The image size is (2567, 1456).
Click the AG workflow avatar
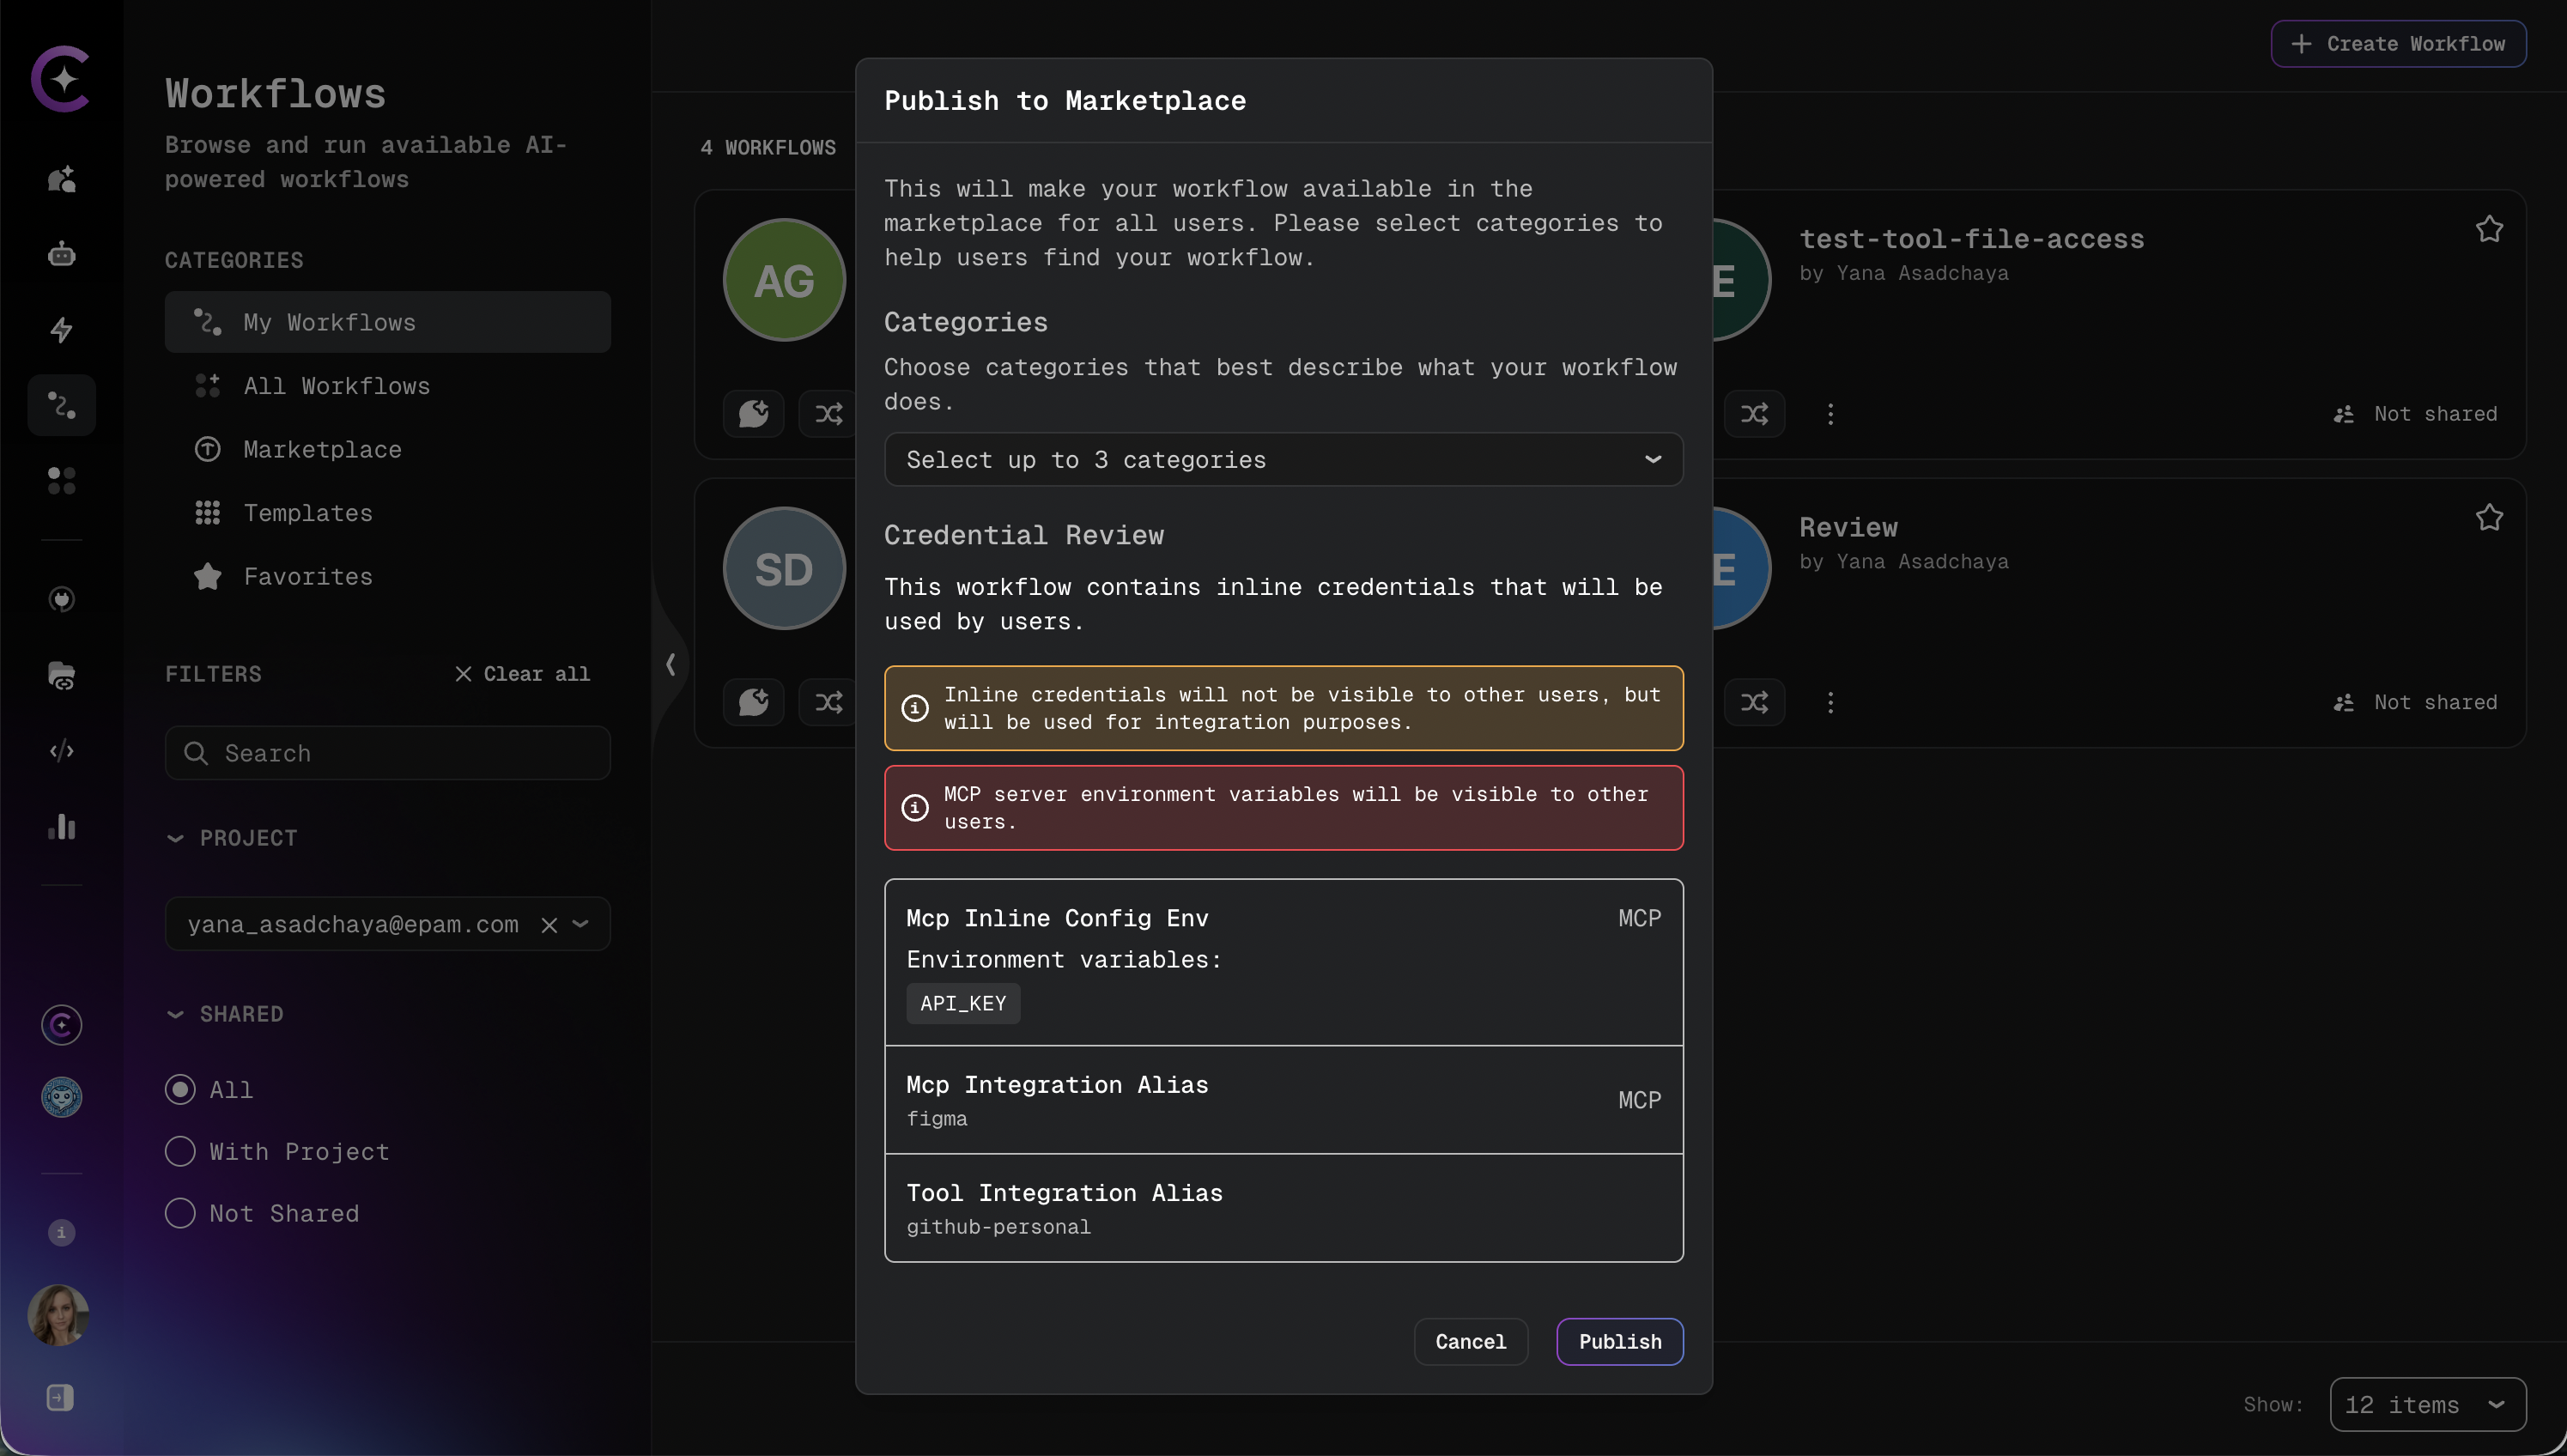[x=784, y=280]
